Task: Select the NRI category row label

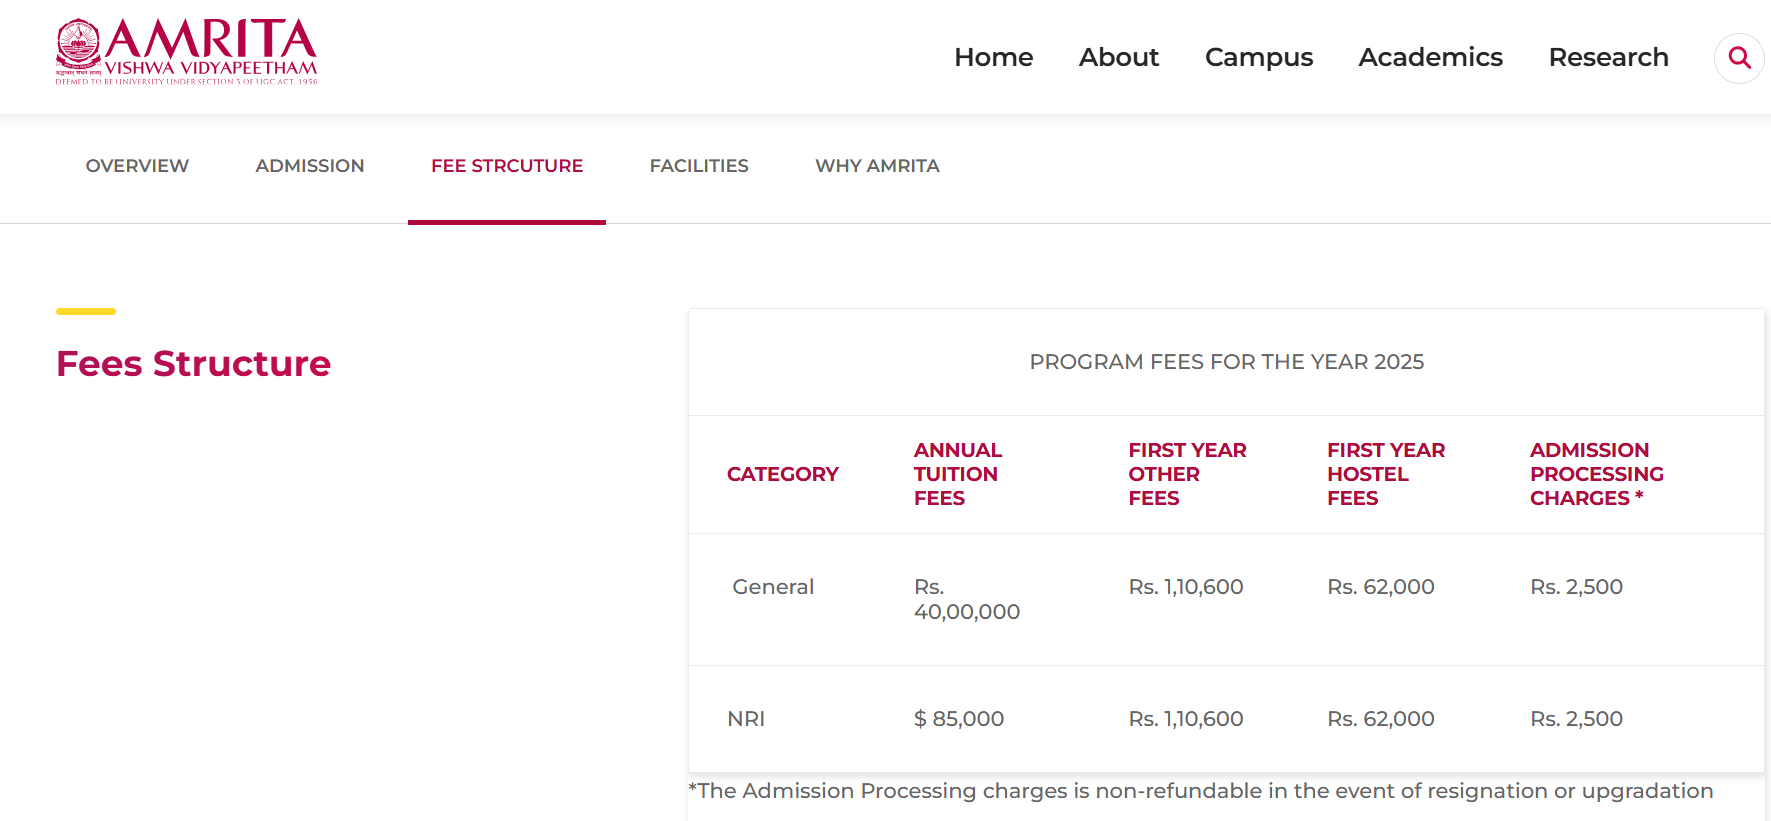Action: (x=746, y=719)
